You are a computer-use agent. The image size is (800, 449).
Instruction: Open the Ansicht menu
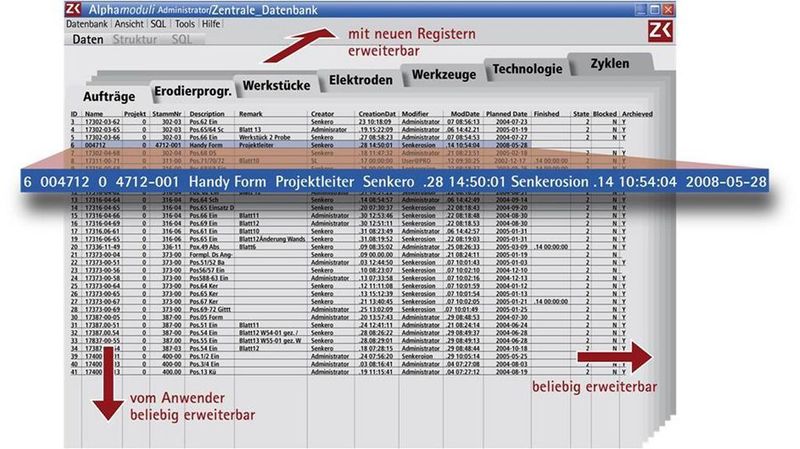point(129,24)
